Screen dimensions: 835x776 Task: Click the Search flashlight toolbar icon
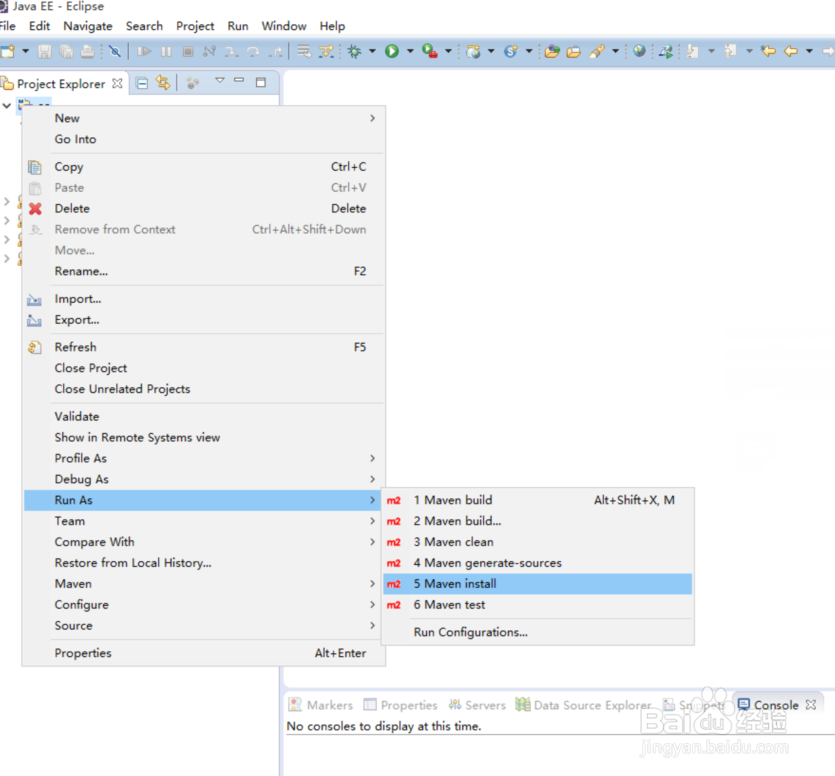[597, 52]
